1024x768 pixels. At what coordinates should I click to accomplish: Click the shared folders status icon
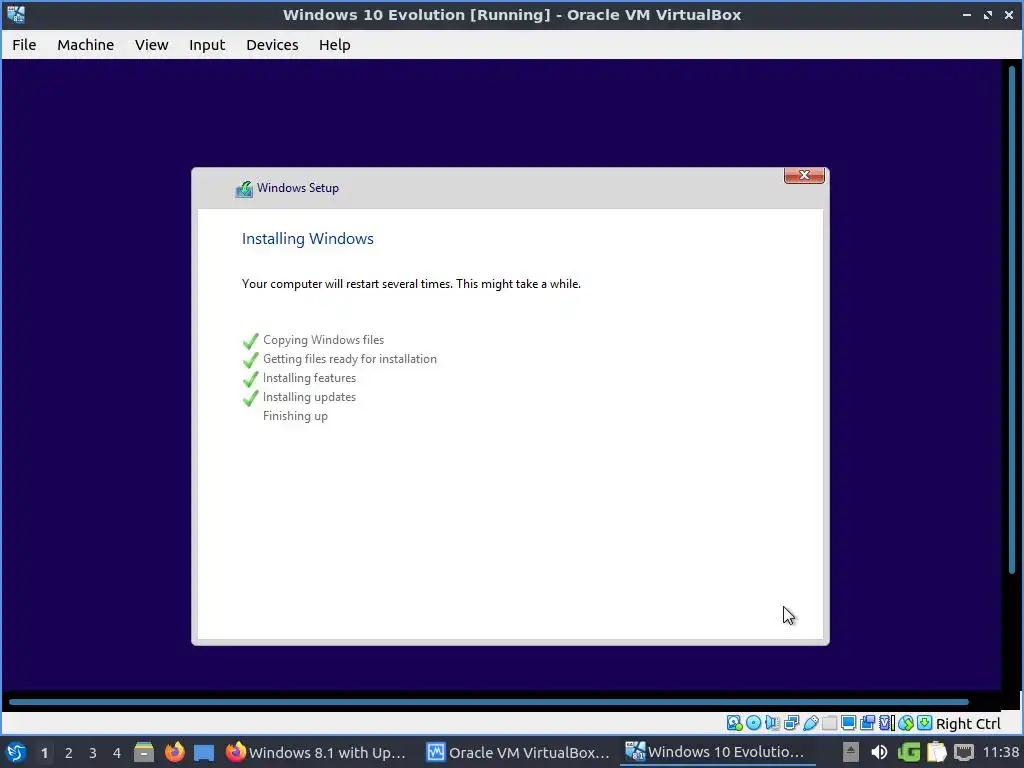click(x=829, y=723)
